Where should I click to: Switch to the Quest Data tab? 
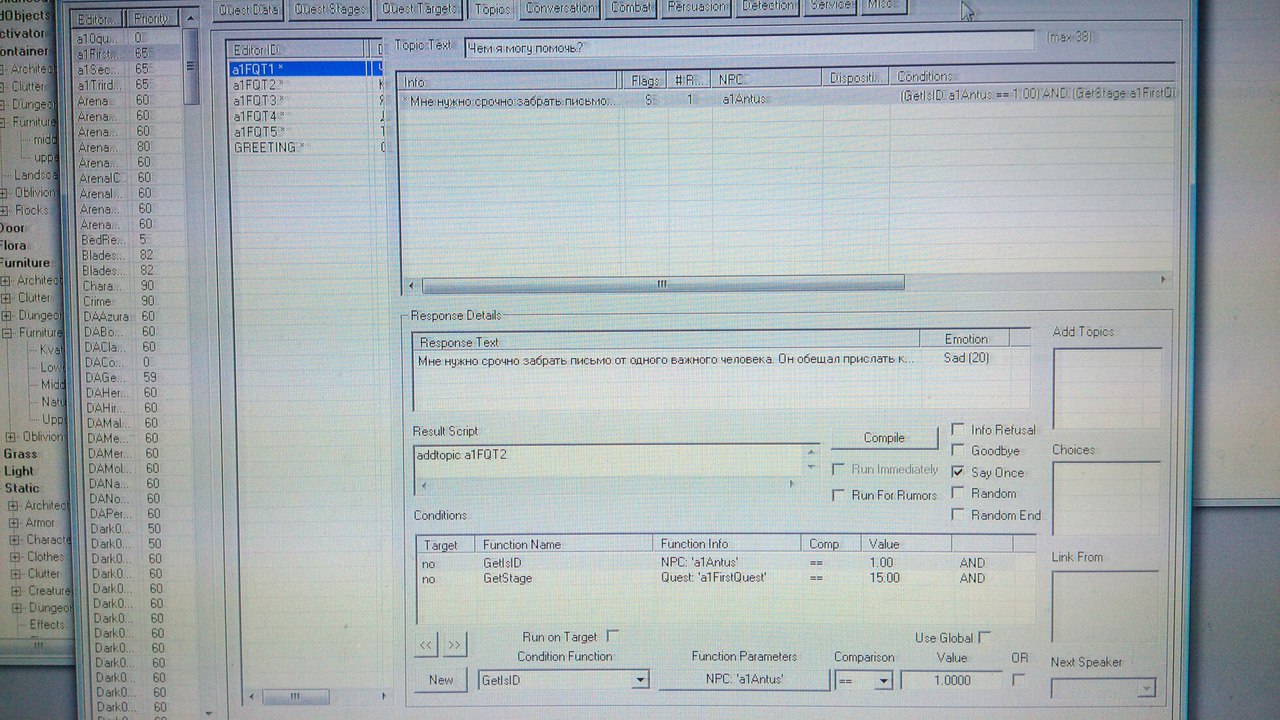tap(250, 10)
